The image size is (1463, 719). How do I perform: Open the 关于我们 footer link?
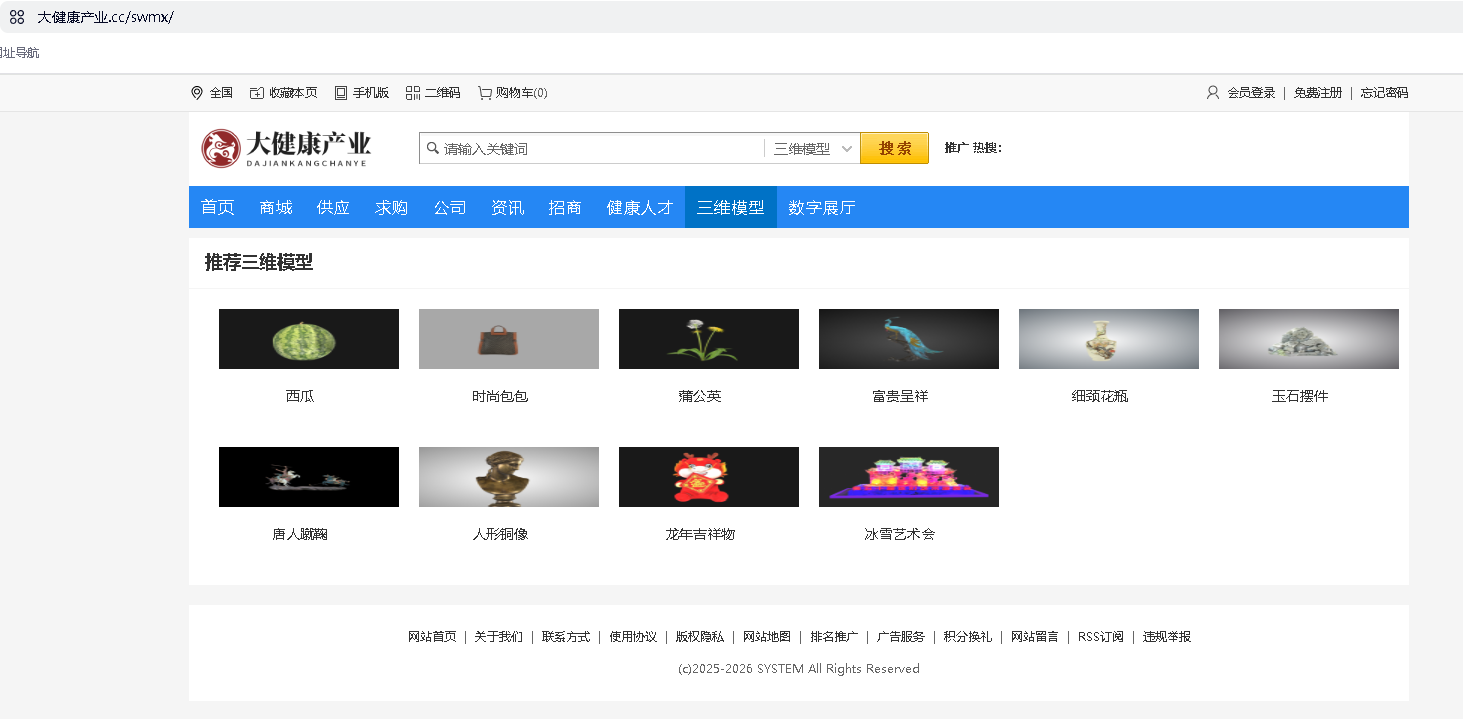(499, 637)
